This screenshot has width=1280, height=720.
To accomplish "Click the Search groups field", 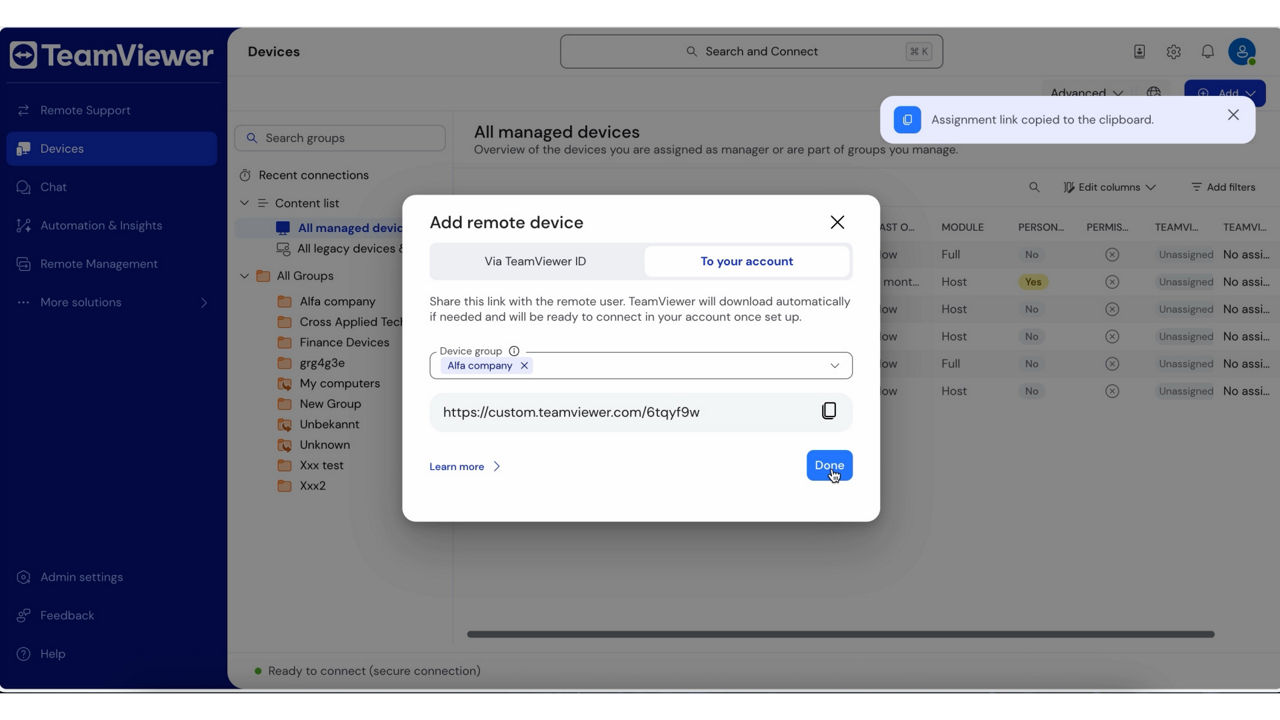I will click(x=340, y=138).
